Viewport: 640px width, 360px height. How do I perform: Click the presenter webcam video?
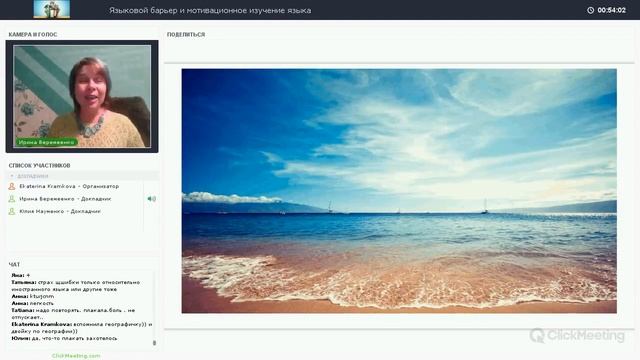point(82,96)
